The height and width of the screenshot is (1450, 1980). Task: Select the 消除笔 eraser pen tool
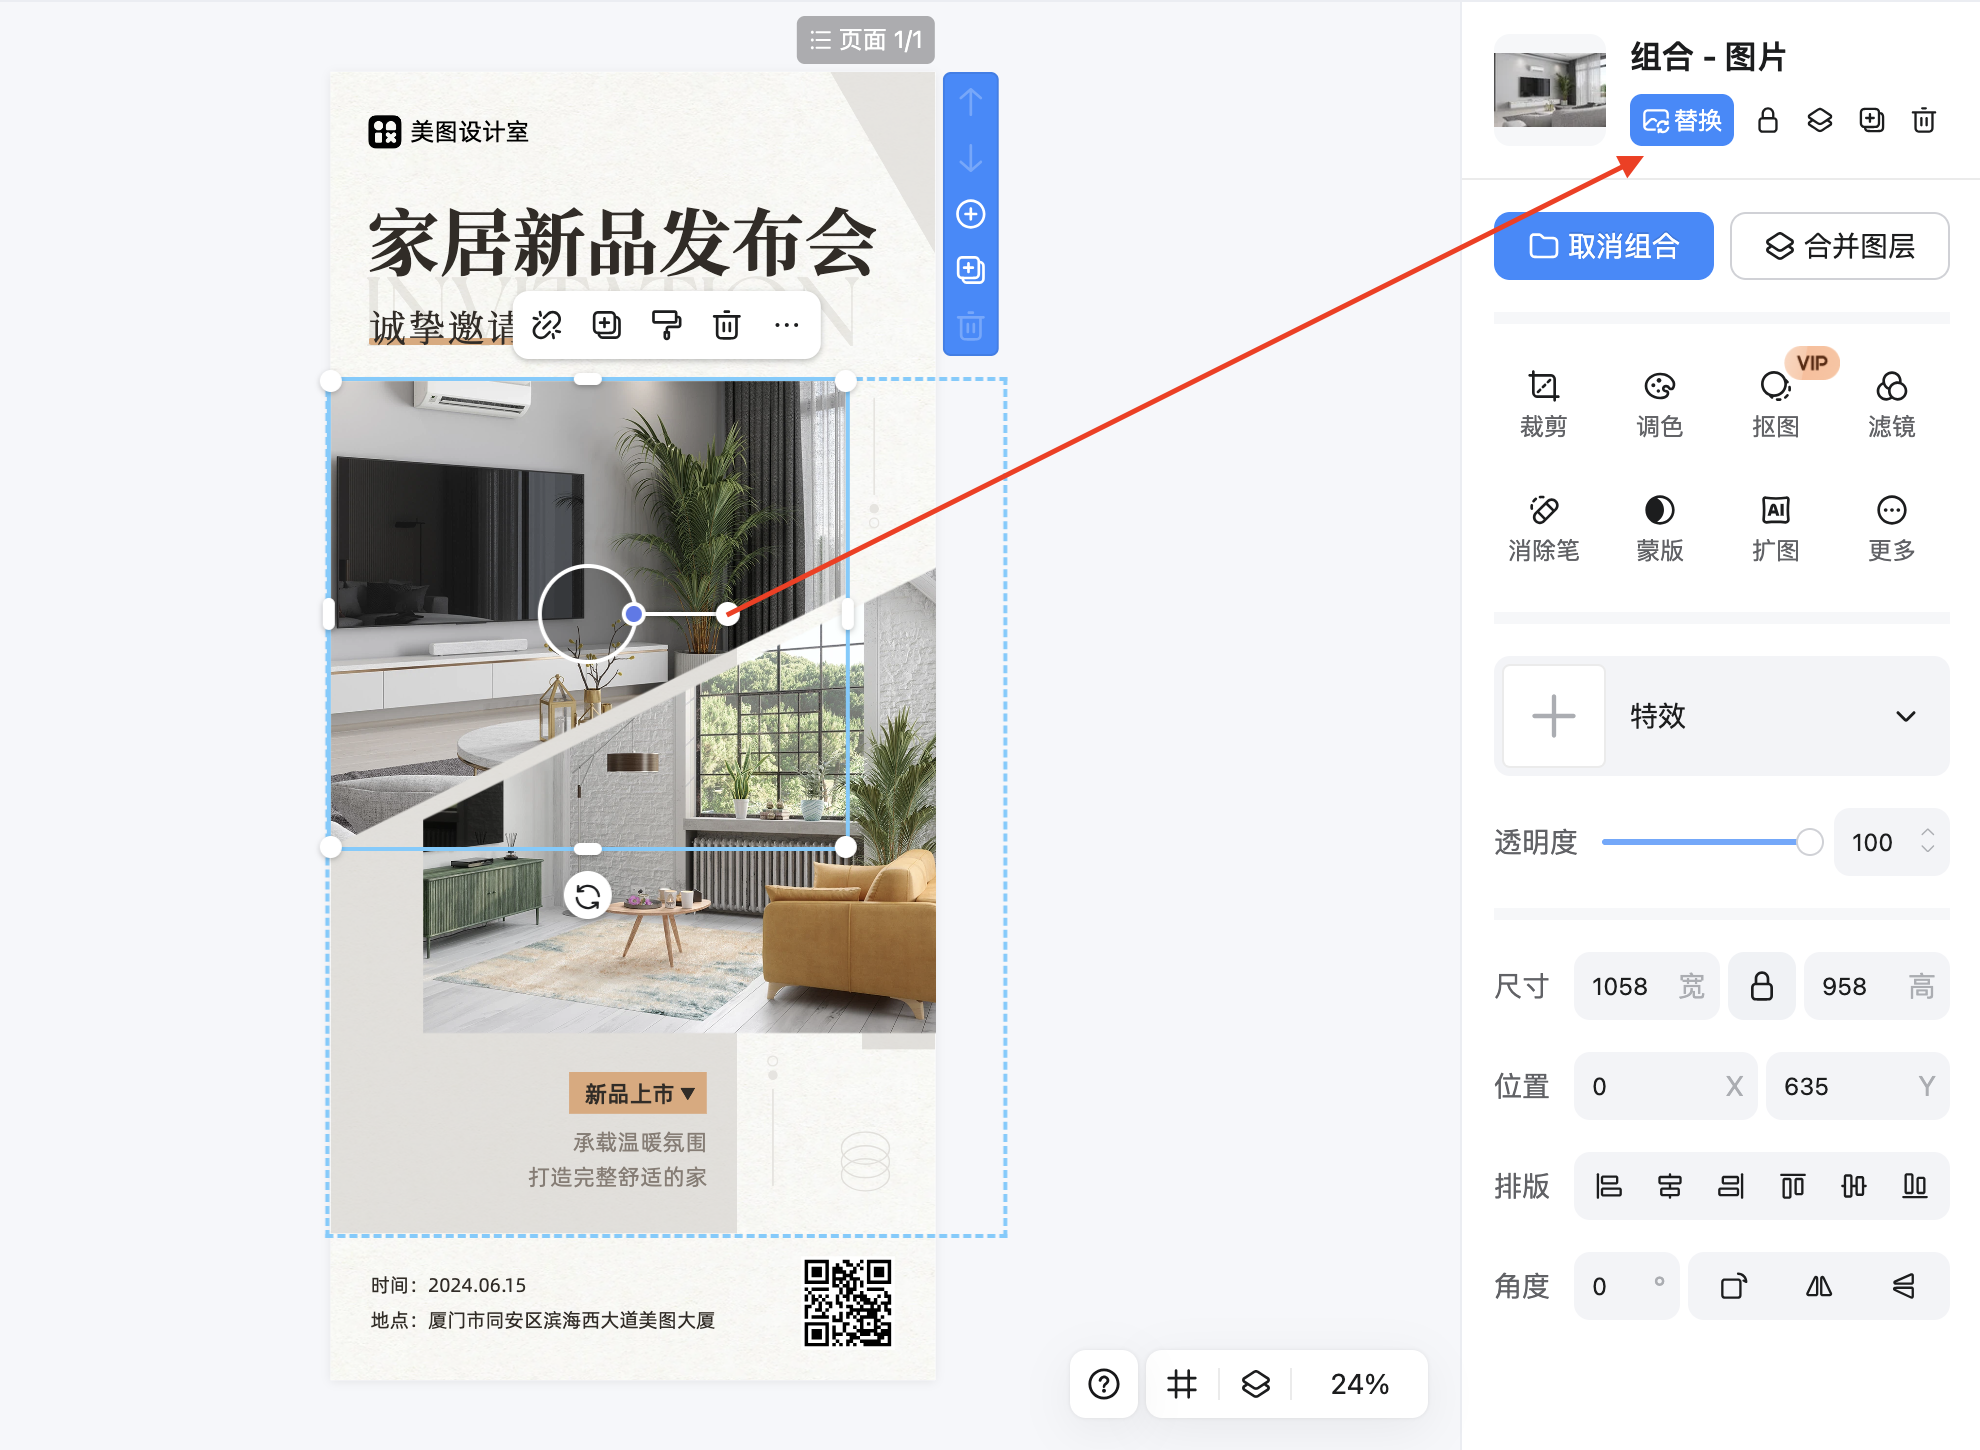point(1544,525)
